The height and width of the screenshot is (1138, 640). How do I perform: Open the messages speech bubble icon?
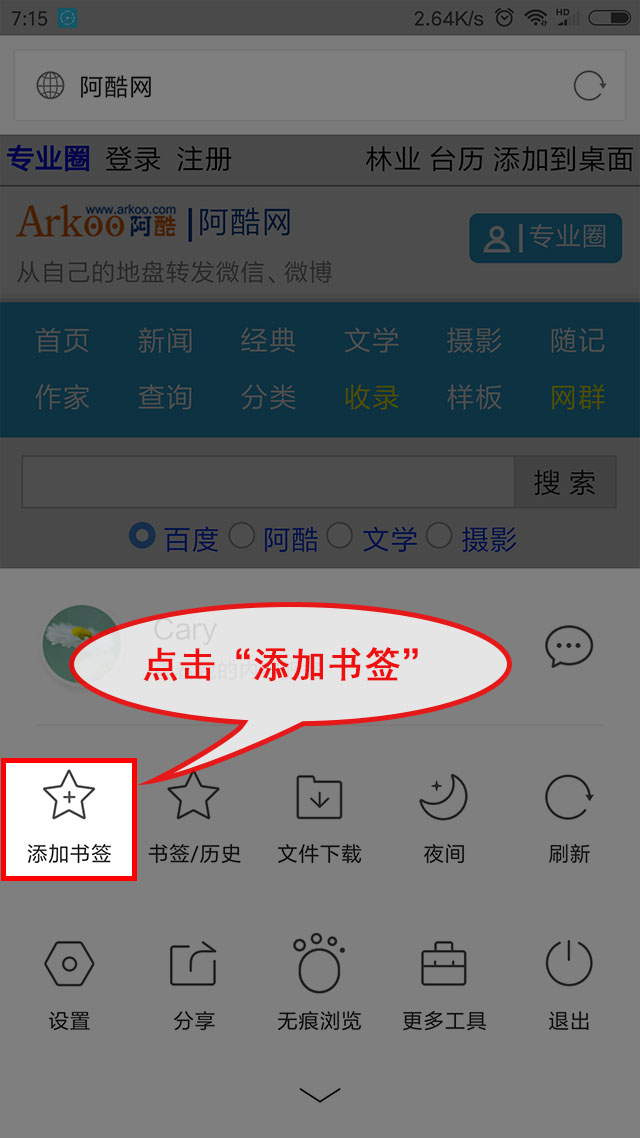[x=569, y=646]
